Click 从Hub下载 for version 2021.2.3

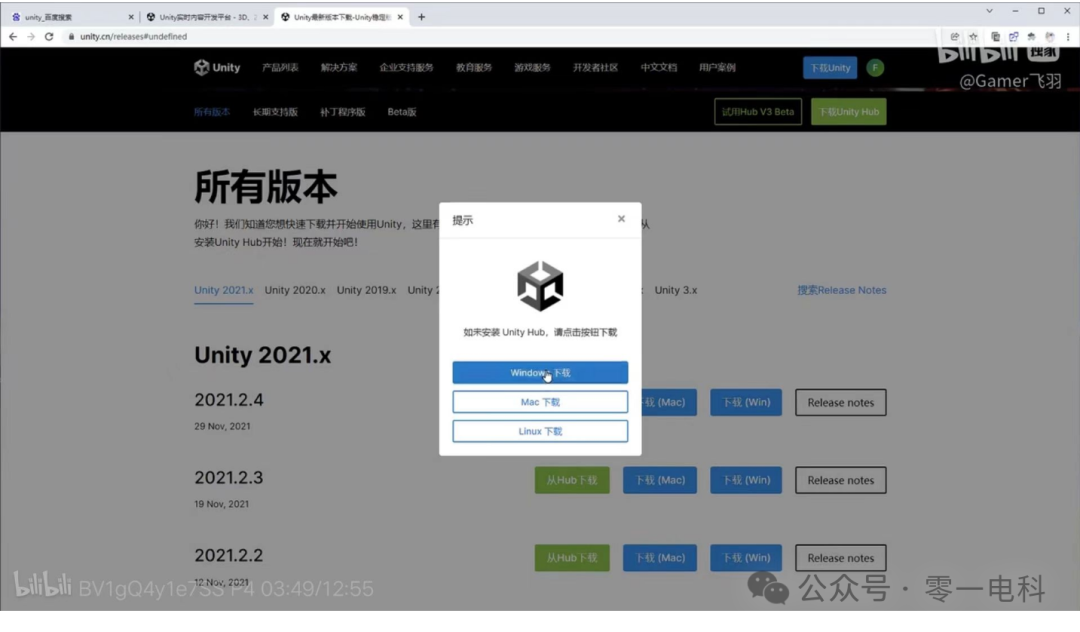tap(572, 480)
